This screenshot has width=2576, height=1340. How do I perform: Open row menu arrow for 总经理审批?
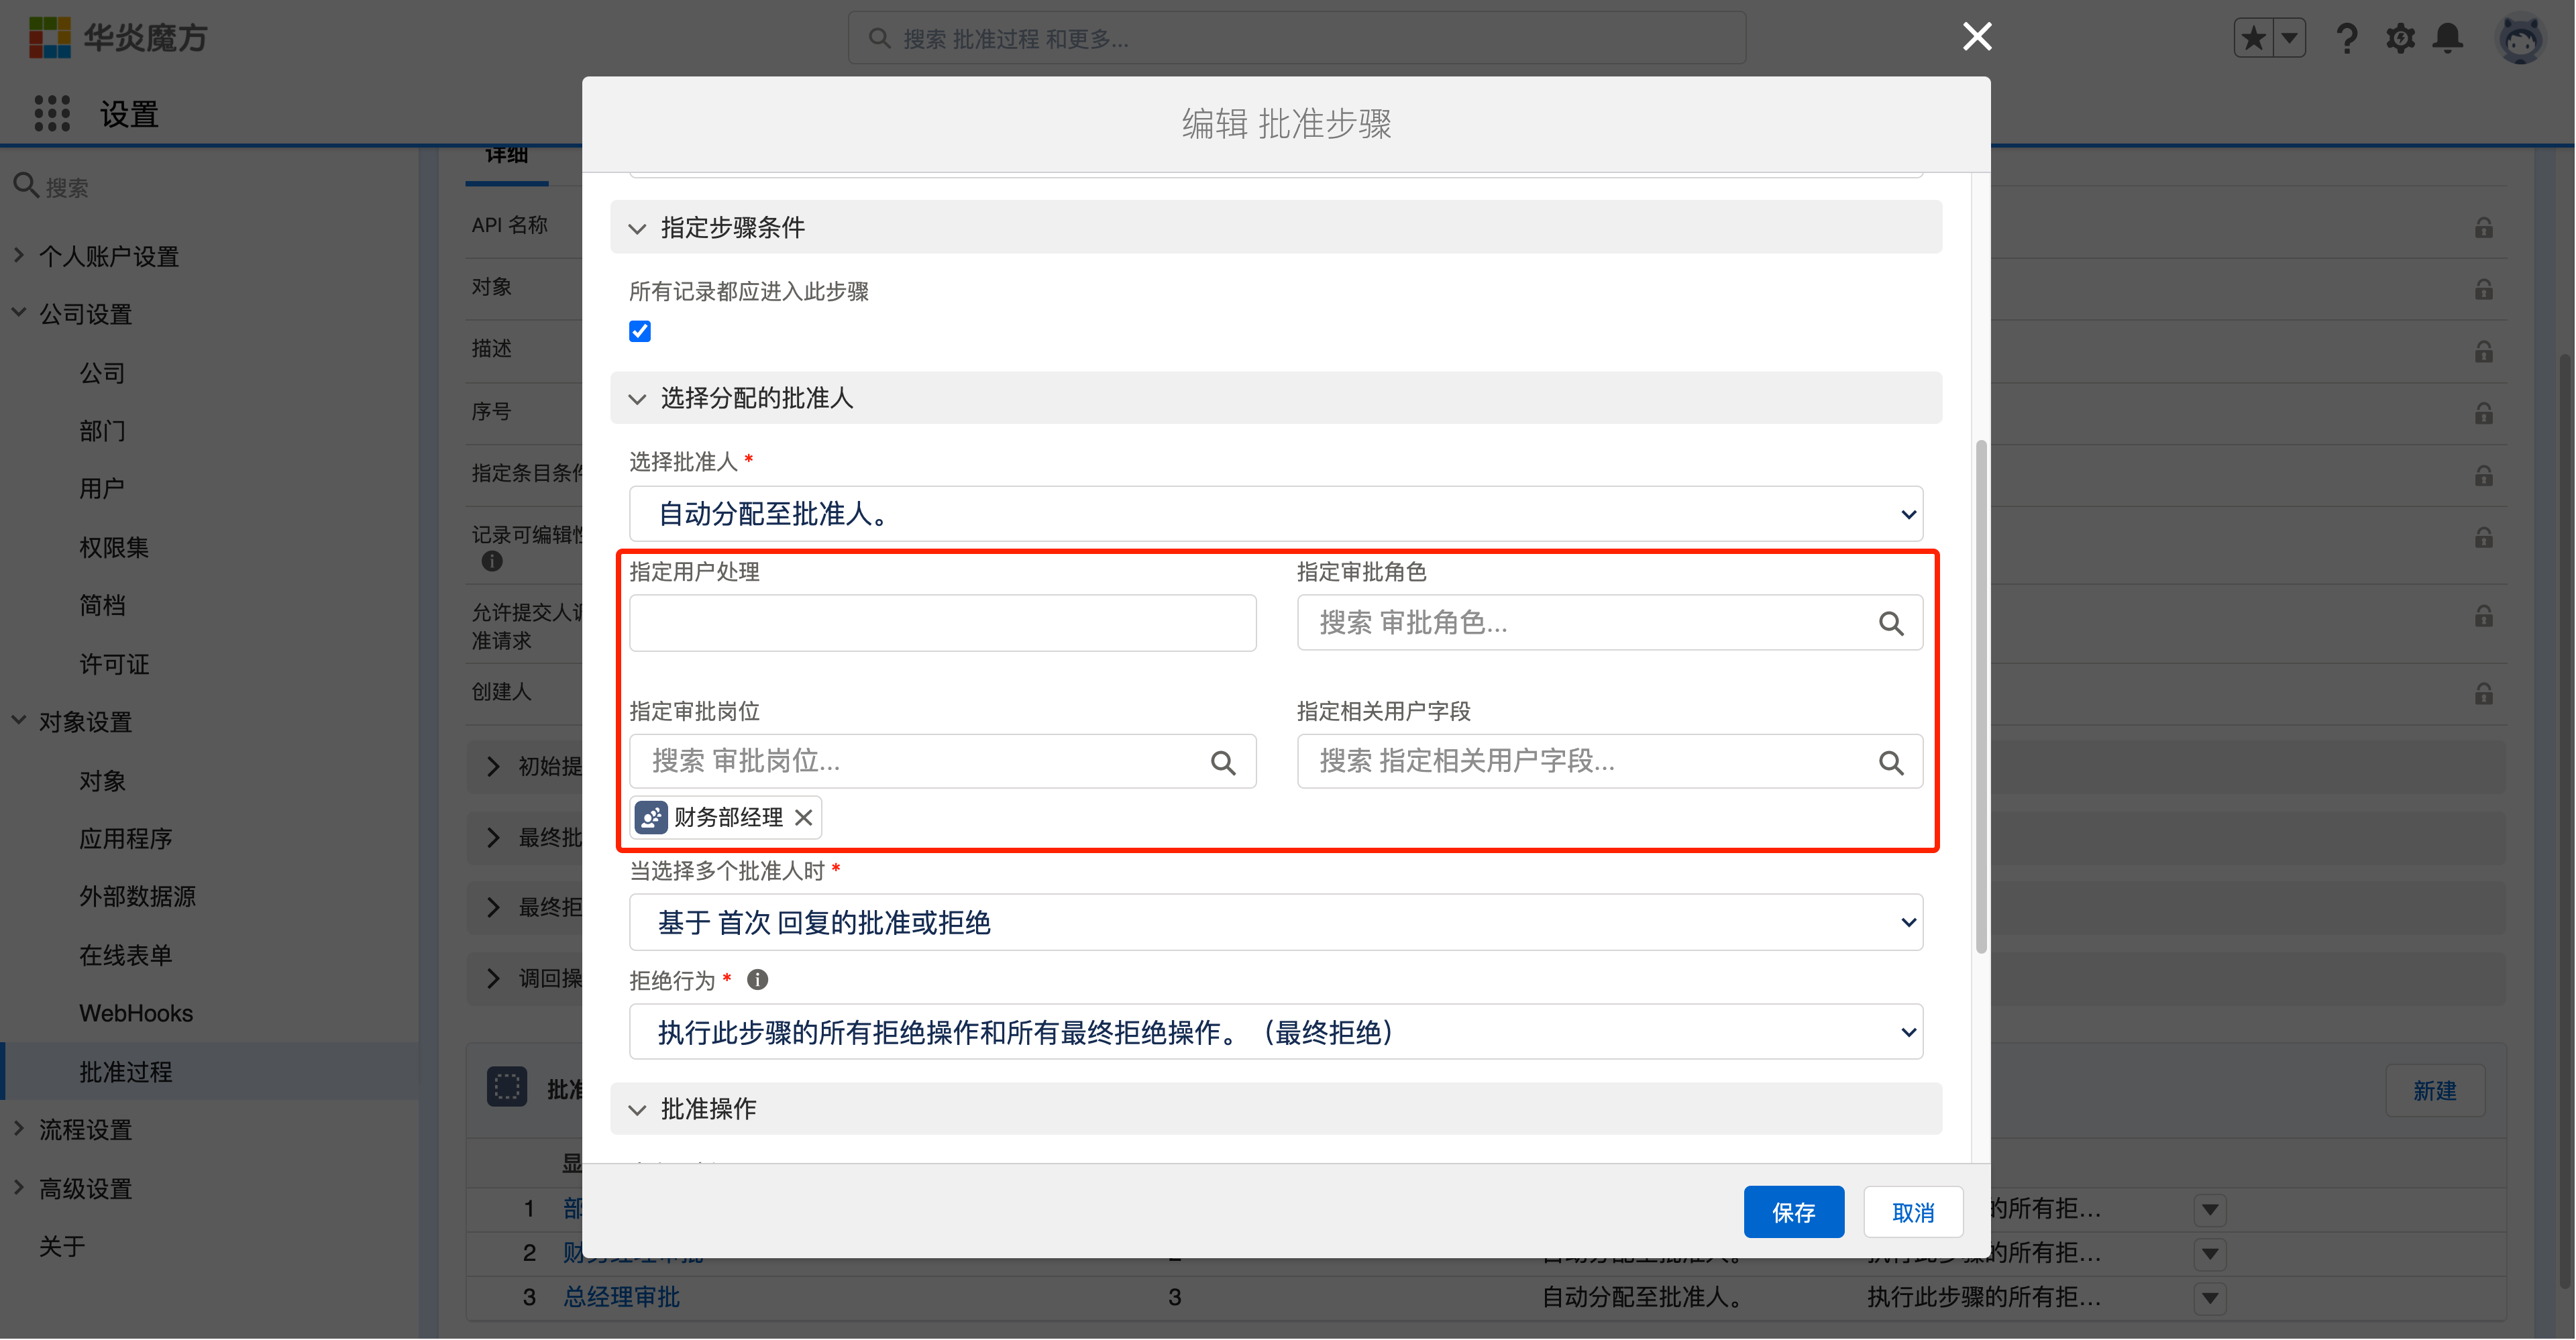(x=2209, y=1298)
